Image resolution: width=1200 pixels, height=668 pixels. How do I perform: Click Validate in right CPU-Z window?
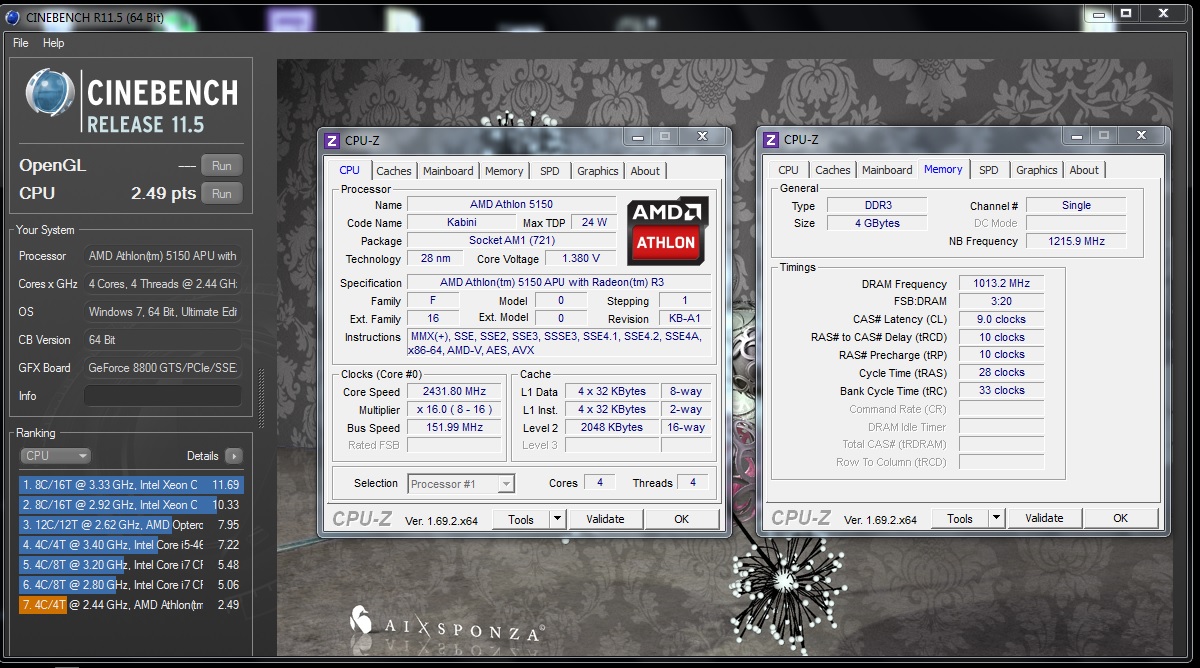[1044, 518]
